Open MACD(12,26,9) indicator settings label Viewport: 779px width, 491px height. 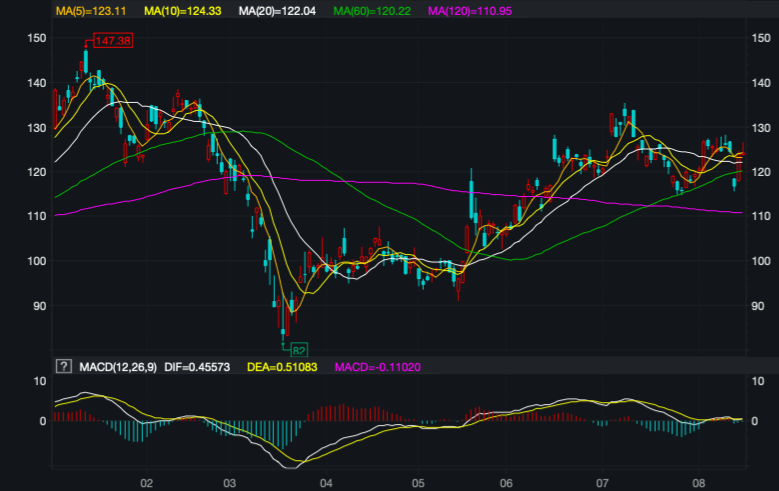click(117, 367)
